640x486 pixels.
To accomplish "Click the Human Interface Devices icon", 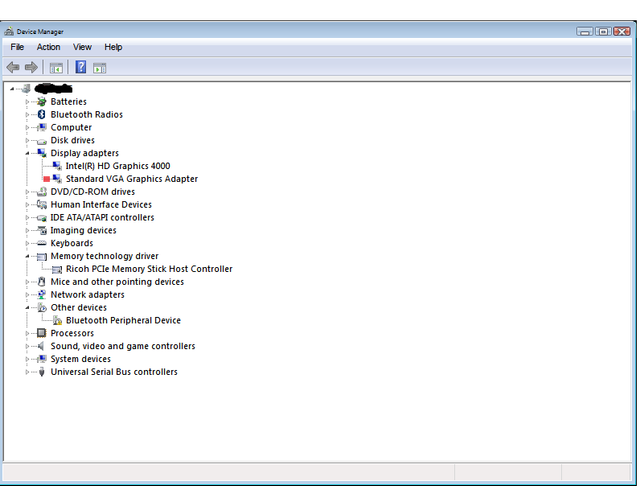I will point(42,204).
